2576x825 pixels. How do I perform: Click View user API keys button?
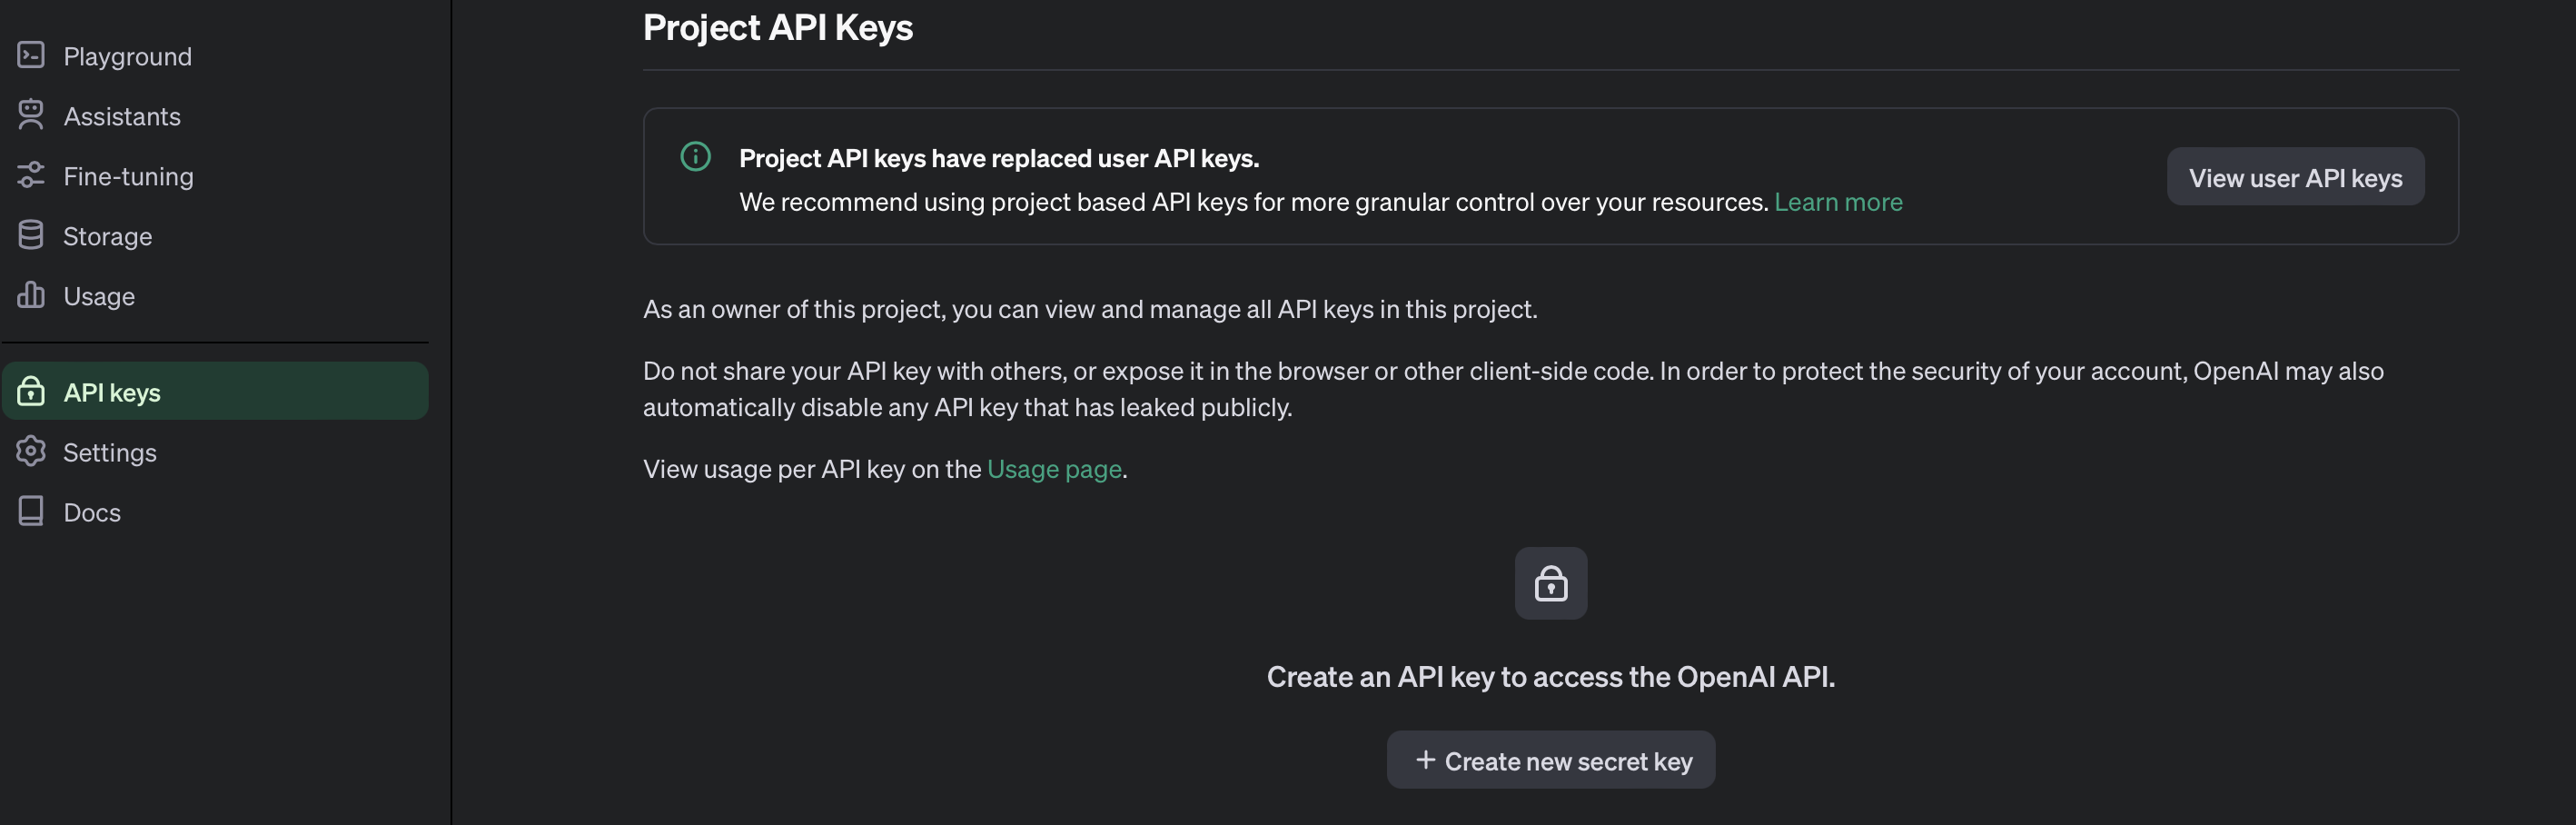coord(2295,177)
